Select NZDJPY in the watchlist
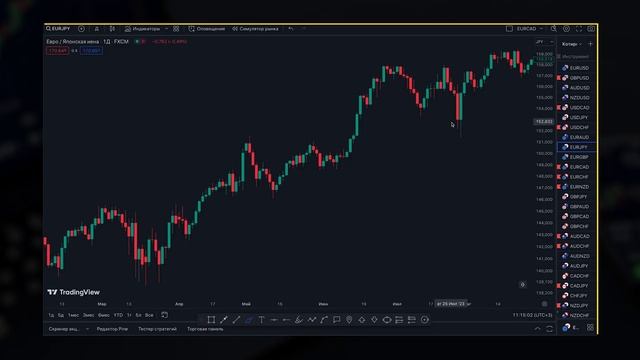This screenshot has height=360, width=640. click(576, 305)
